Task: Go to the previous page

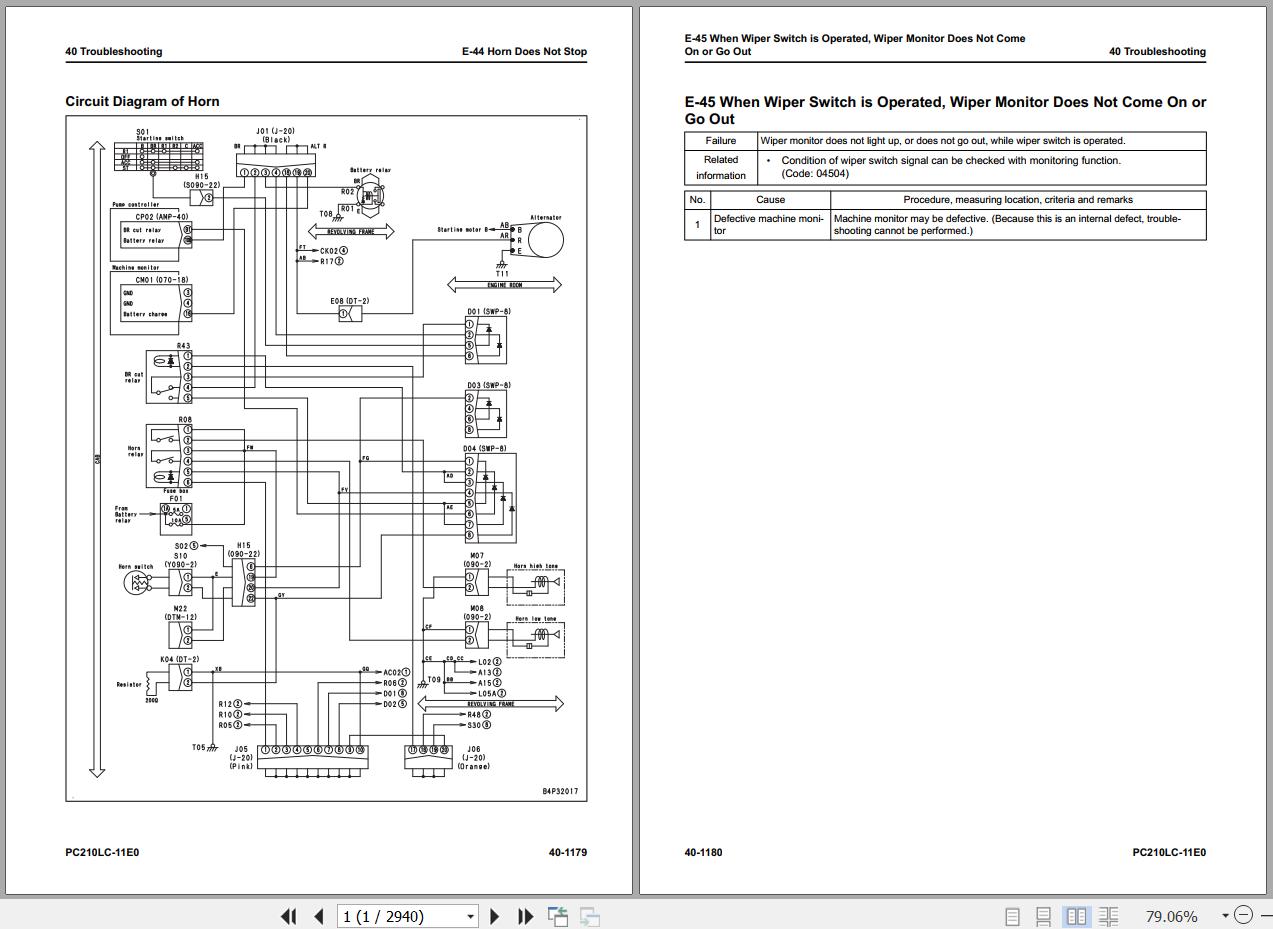Action: click(x=319, y=916)
